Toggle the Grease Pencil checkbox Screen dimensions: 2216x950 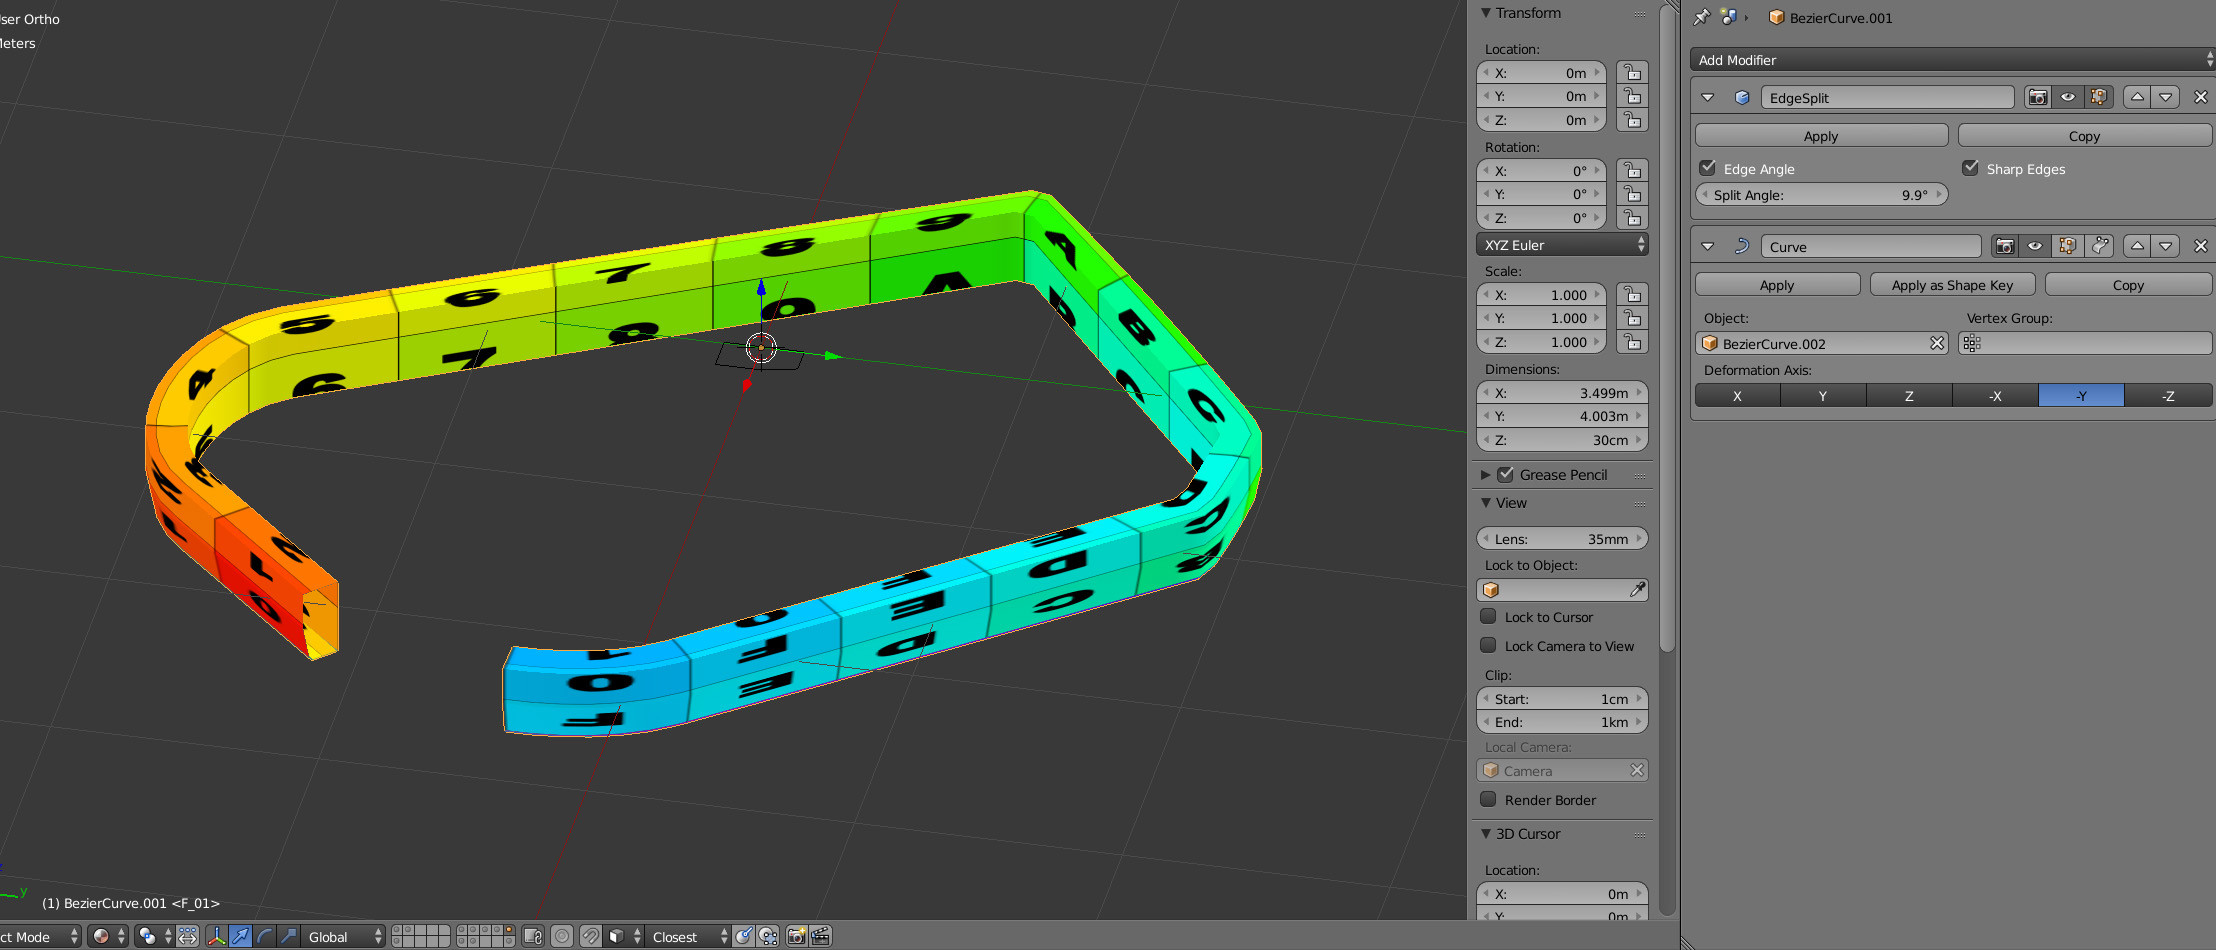click(x=1505, y=474)
